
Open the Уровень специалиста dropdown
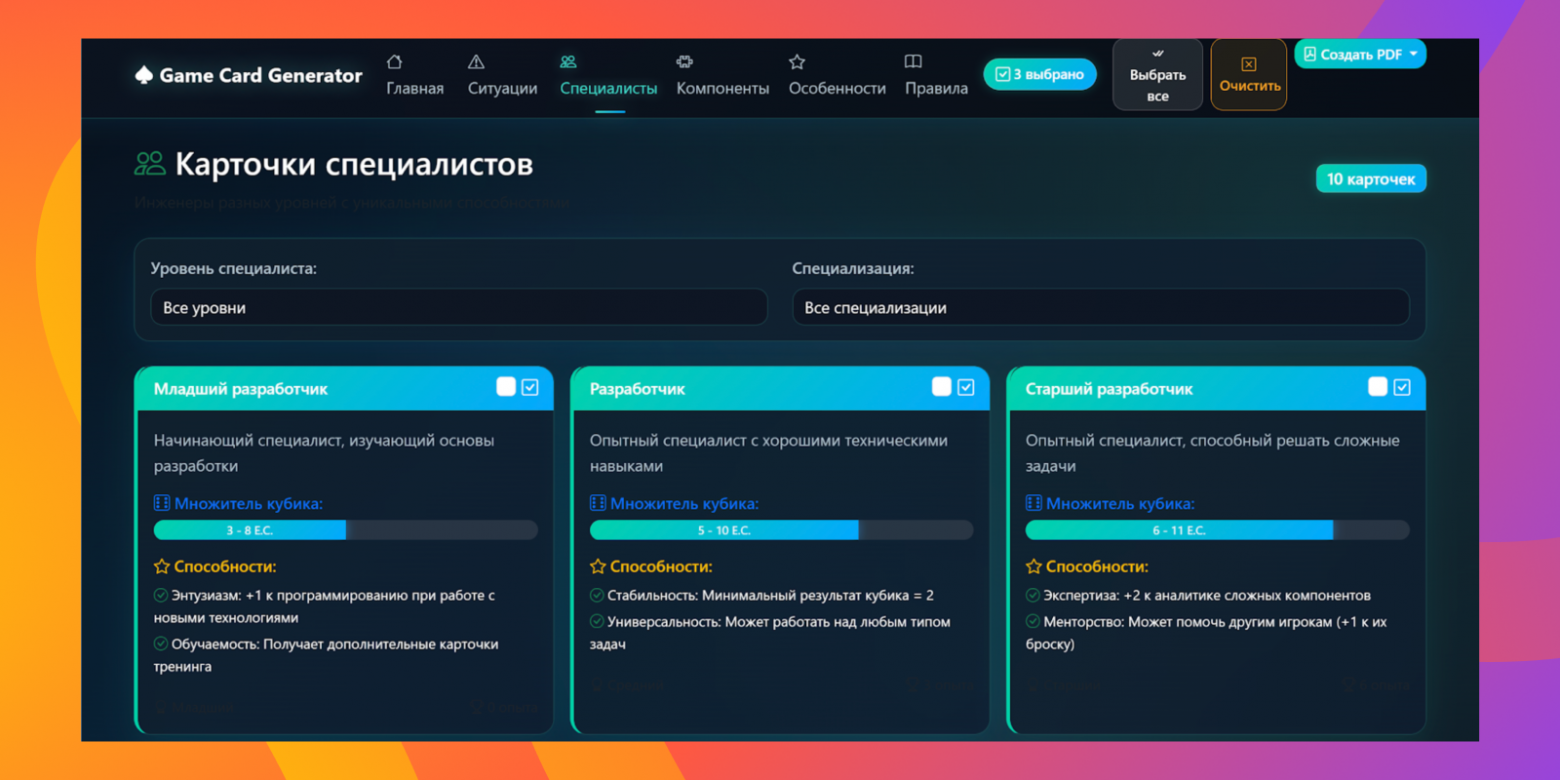tap(459, 308)
